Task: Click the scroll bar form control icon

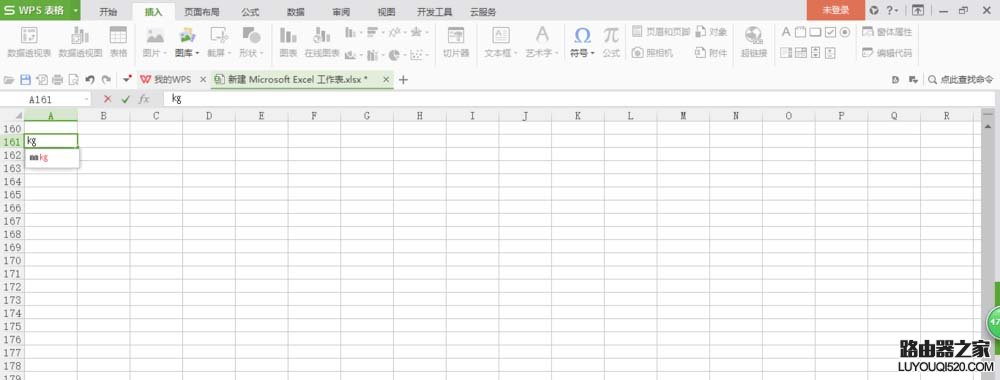Action: [815, 53]
